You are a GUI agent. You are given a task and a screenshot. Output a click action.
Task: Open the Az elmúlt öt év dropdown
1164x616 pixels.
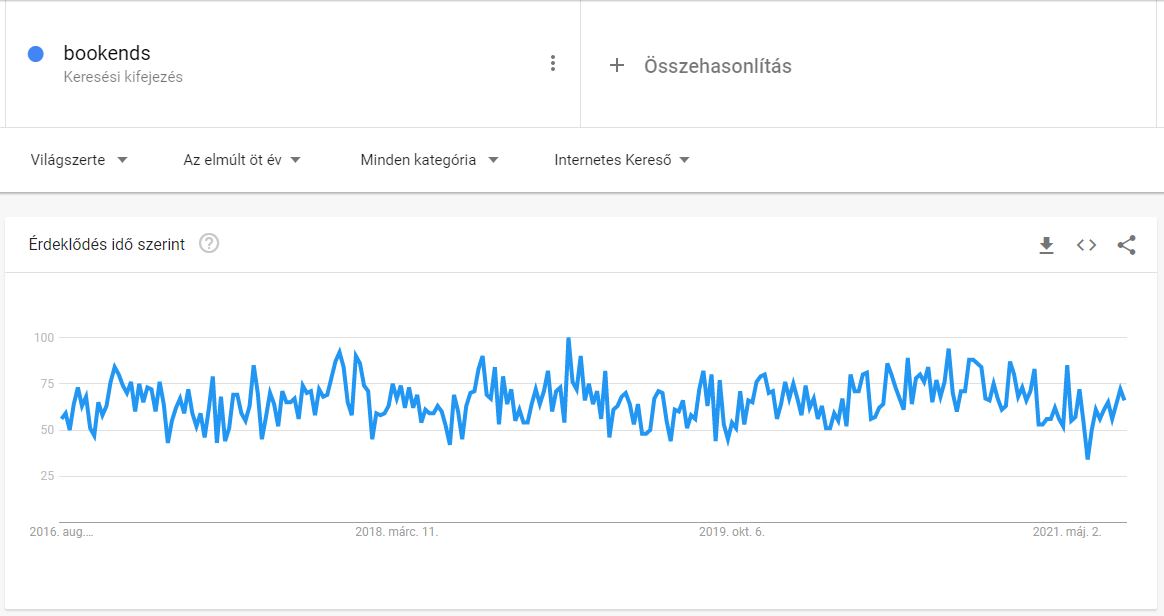click(242, 160)
